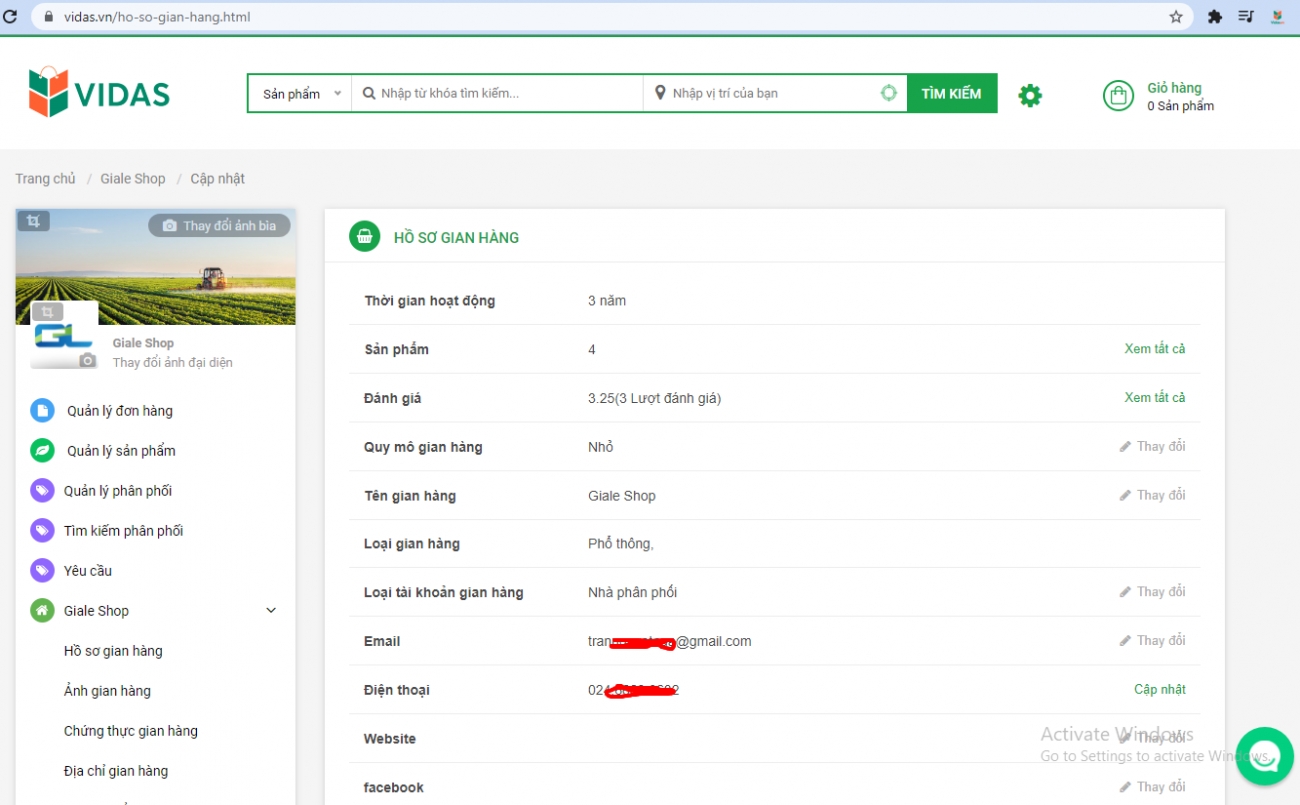Click the locate-me target icon in location field

(x=888, y=93)
